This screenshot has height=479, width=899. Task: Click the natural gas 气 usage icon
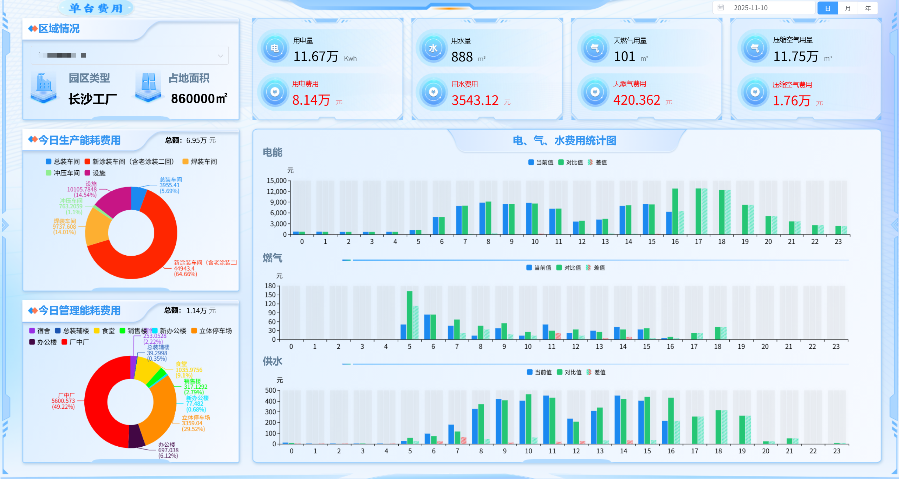coord(594,48)
